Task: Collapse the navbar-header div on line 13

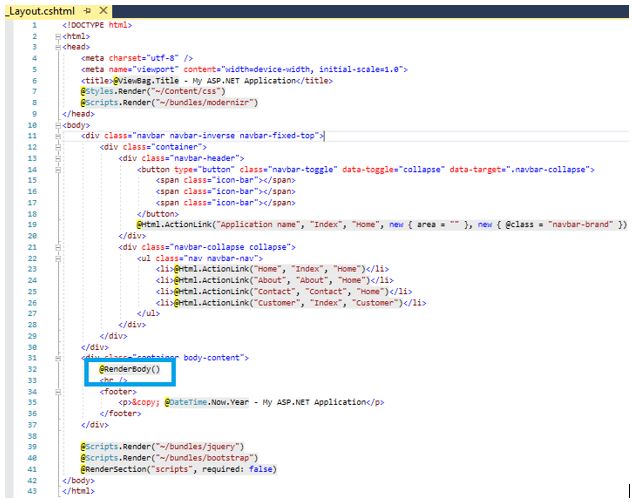Action: tap(58, 159)
